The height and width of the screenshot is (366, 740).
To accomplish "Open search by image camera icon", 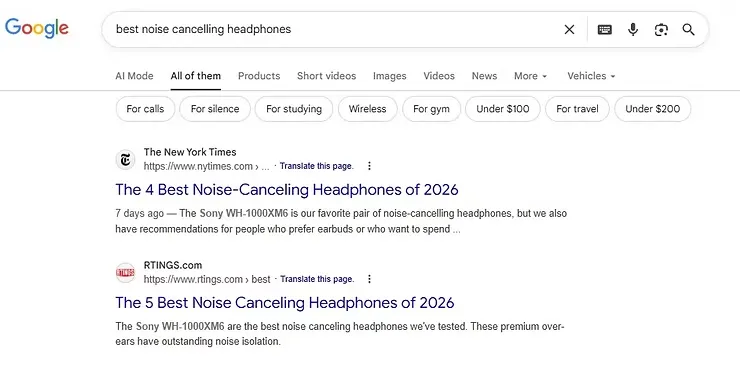I will tap(661, 30).
